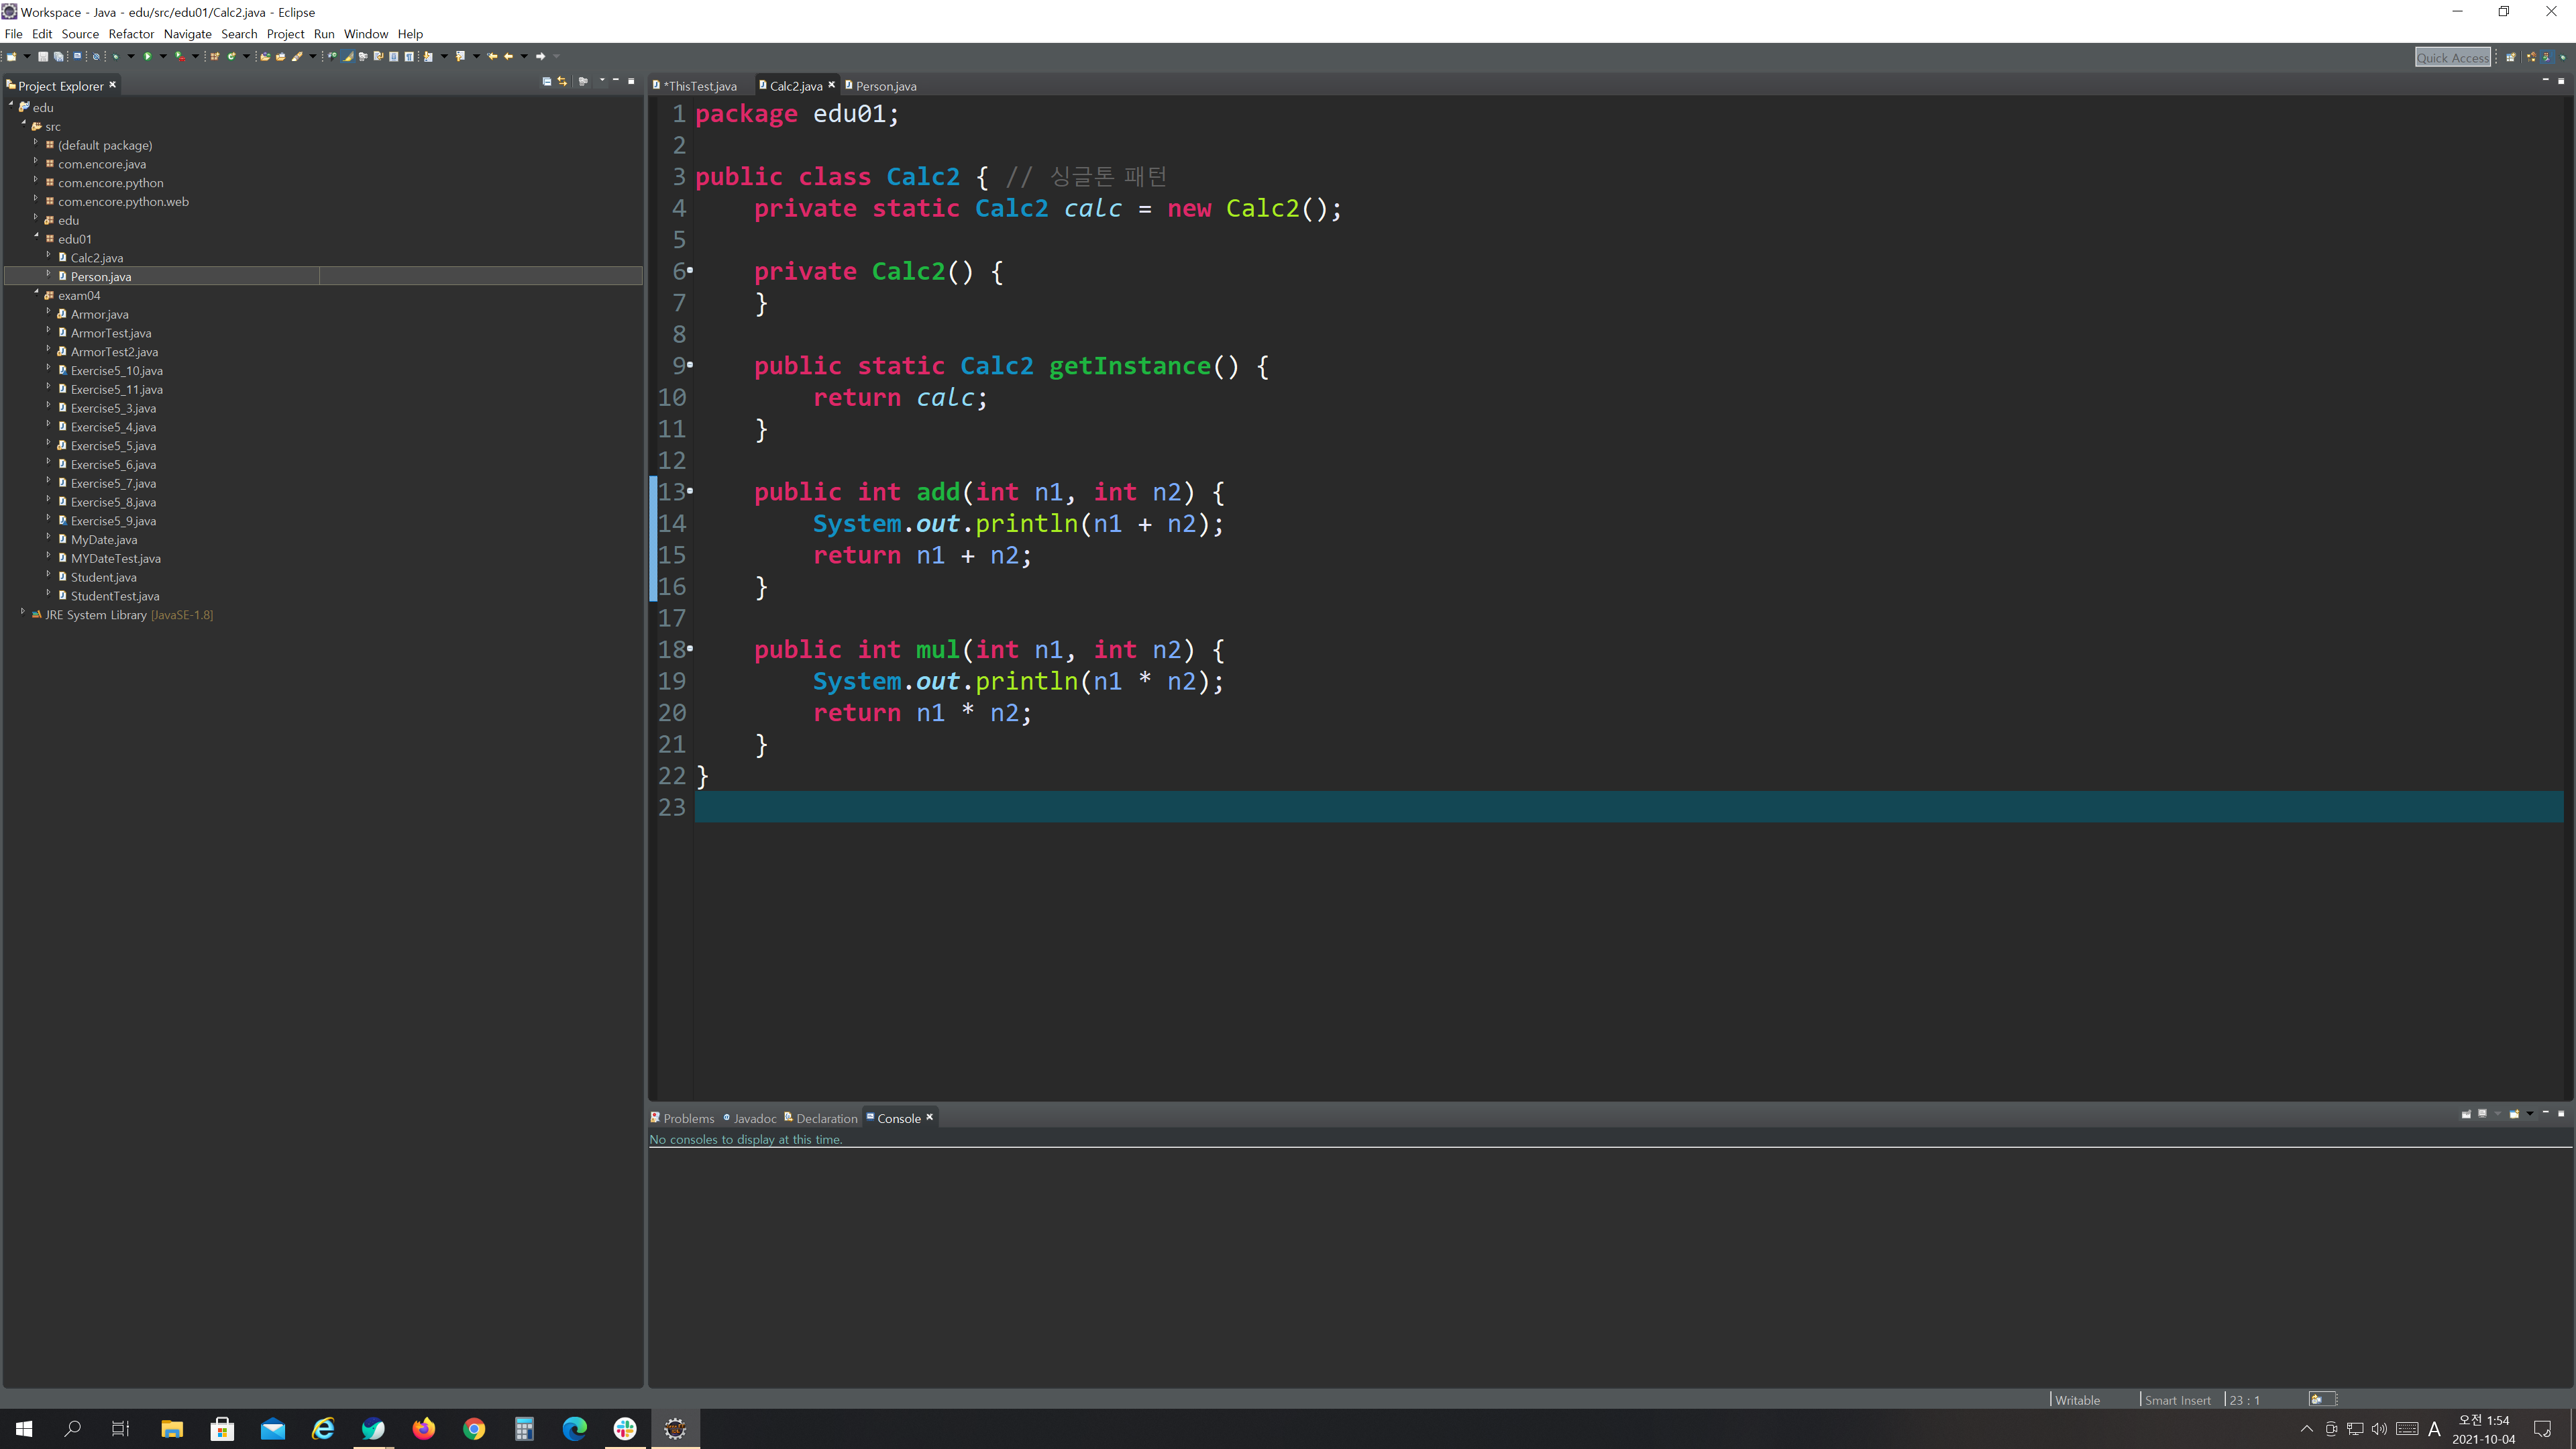Open the Refactor menu
Screen dimensions: 2576x1449
131,34
